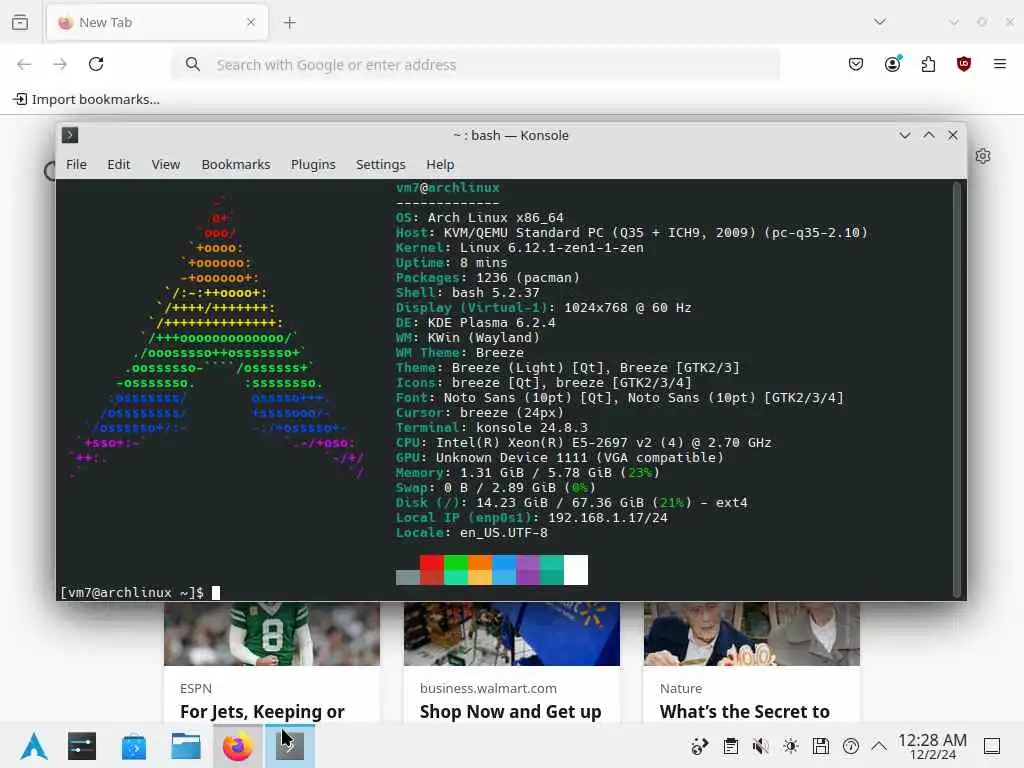This screenshot has height=768, width=1024.
Task: Toggle the muted volume tray icon
Action: pyautogui.click(x=760, y=746)
